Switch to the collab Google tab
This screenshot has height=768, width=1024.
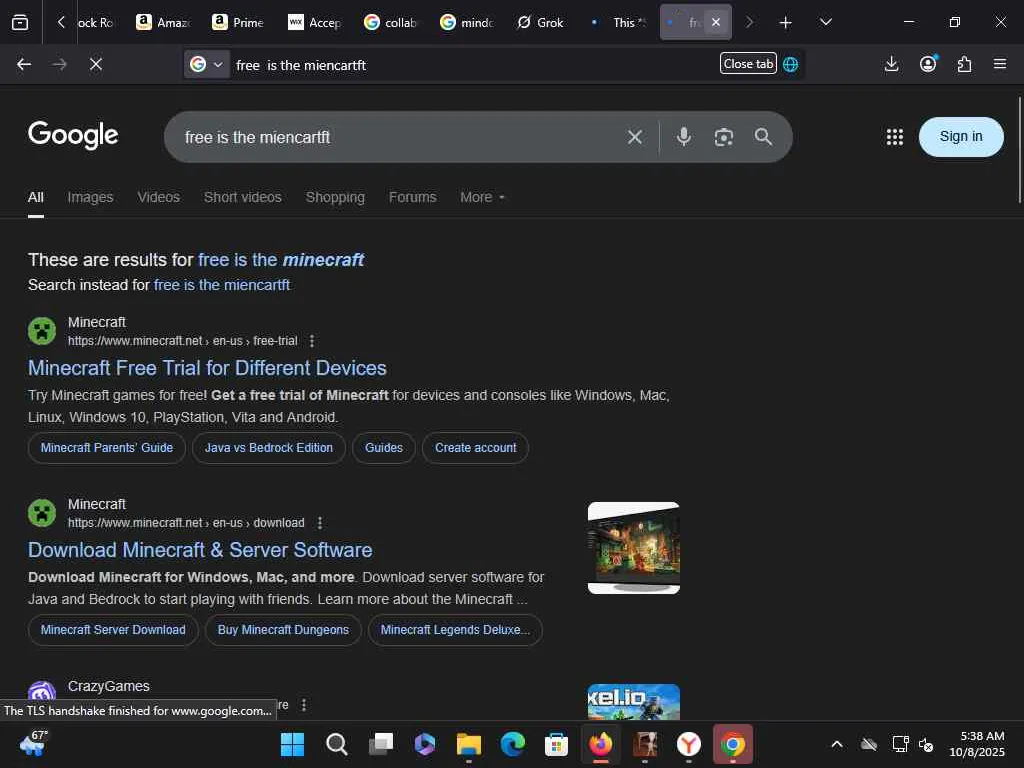390,22
